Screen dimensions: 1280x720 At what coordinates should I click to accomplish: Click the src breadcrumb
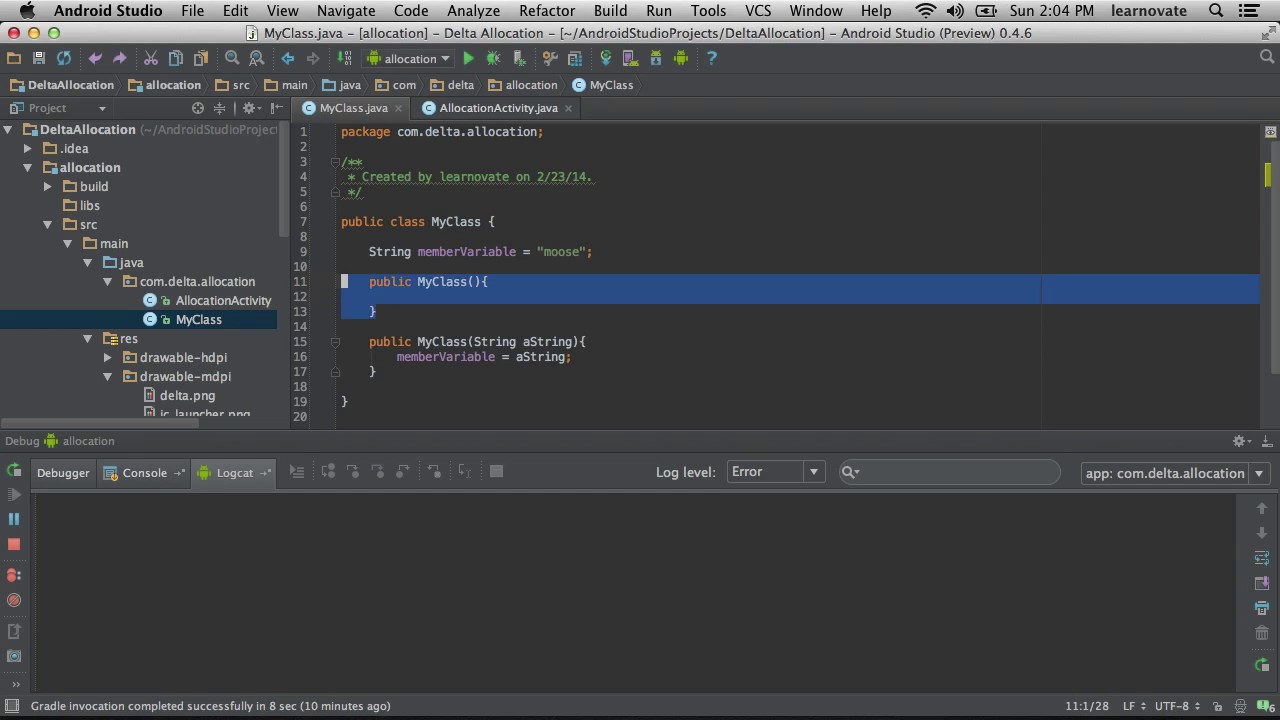point(232,85)
